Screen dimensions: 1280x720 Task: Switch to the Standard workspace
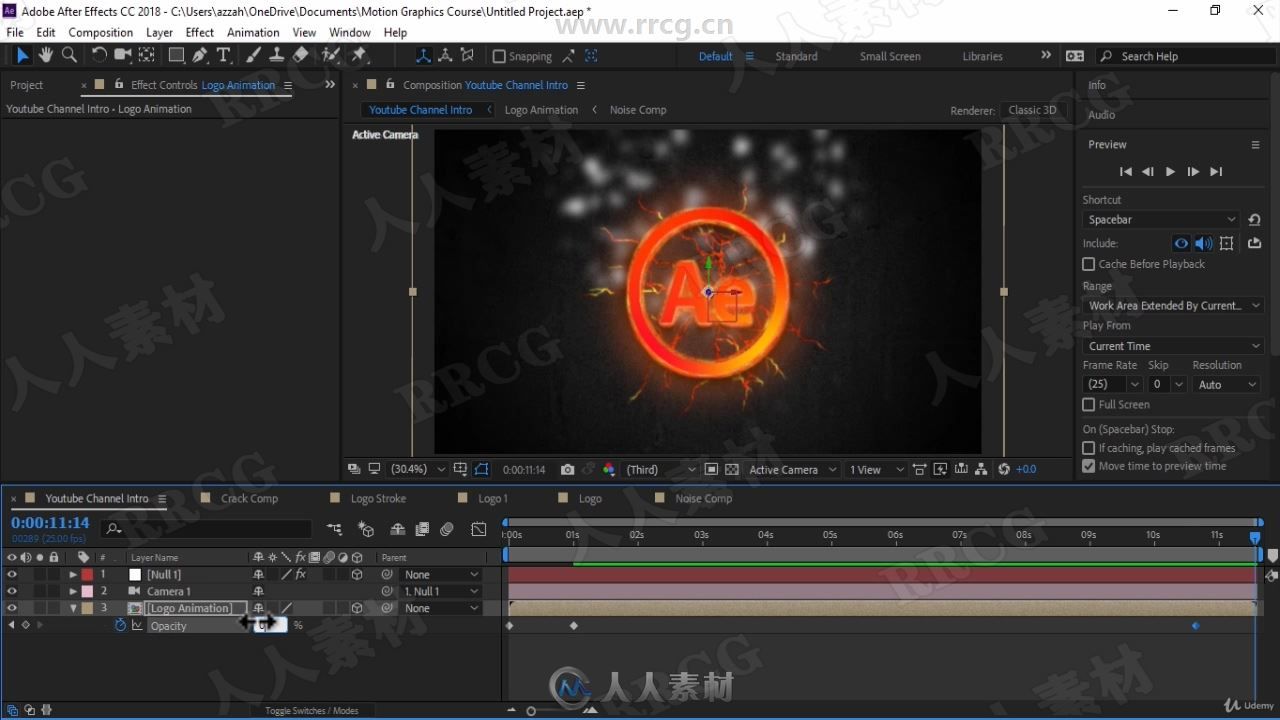796,56
